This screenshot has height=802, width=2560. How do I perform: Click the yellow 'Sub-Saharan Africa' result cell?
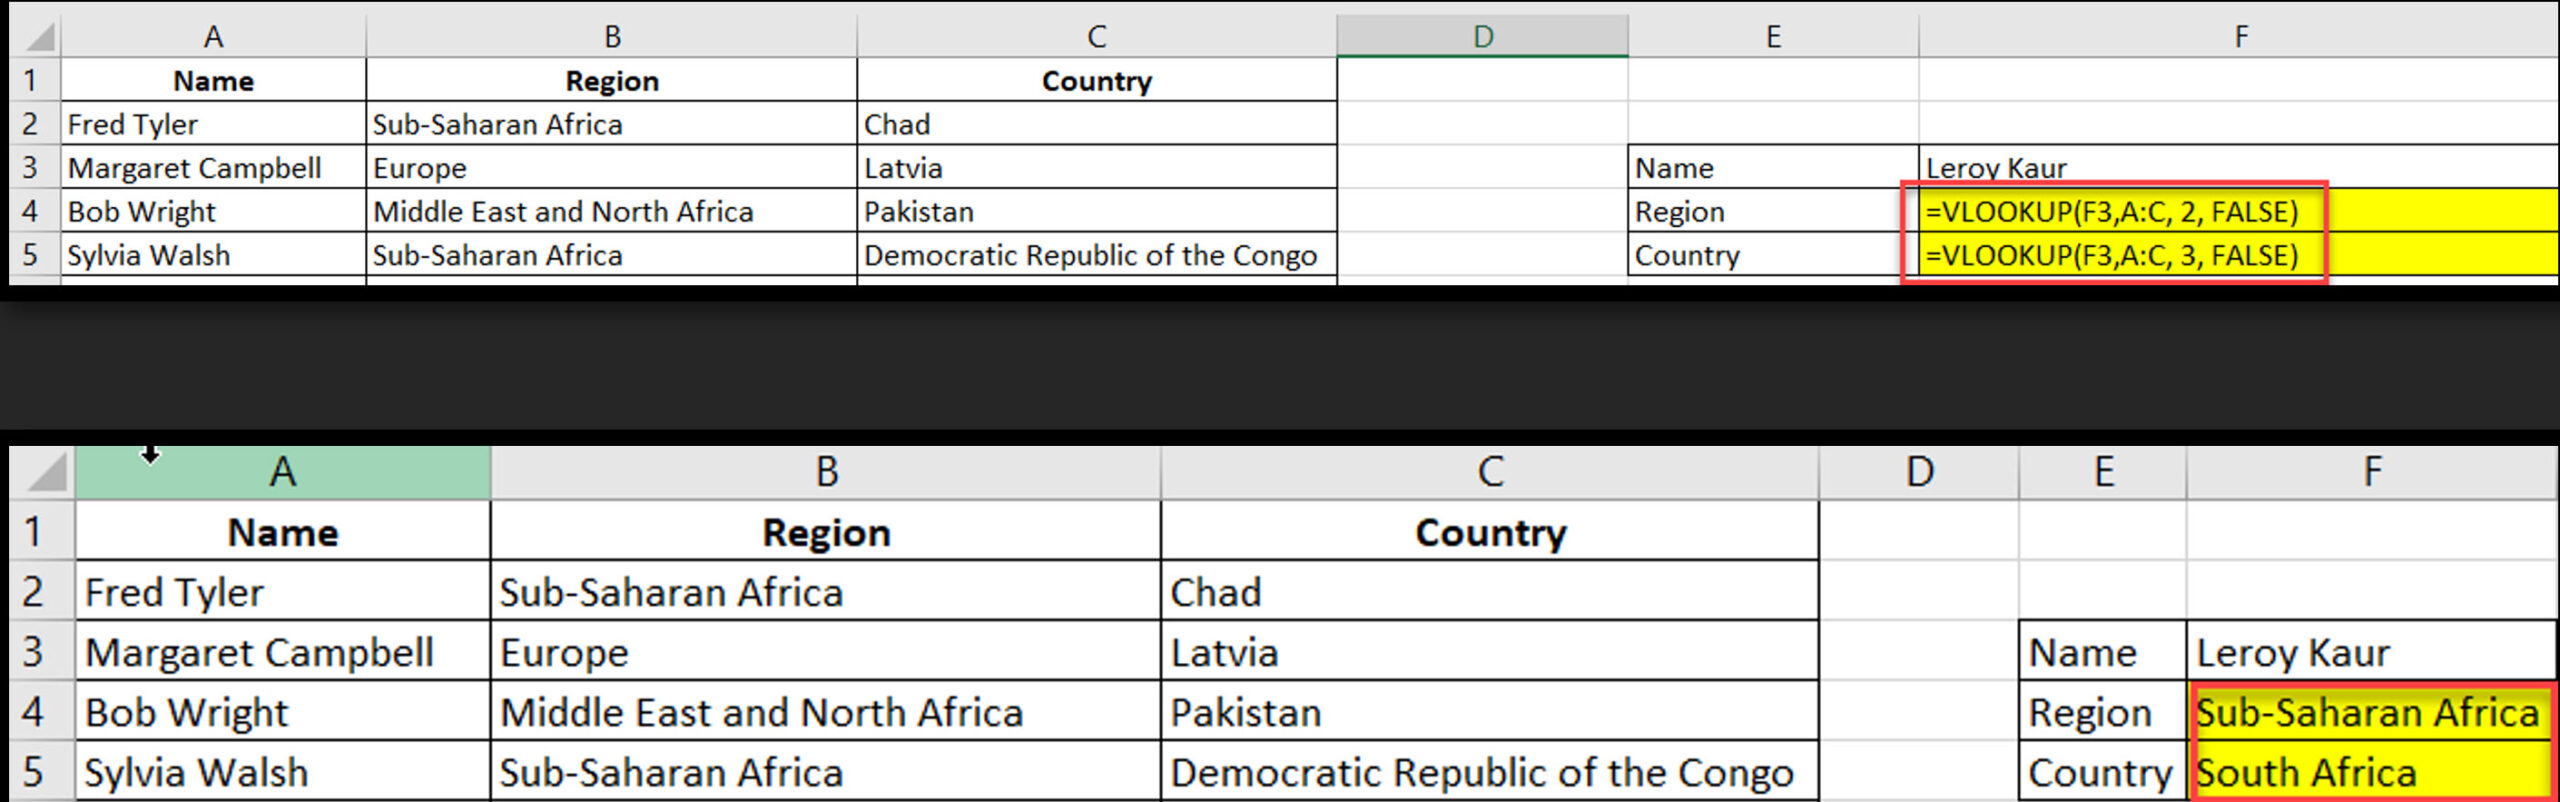click(2371, 711)
